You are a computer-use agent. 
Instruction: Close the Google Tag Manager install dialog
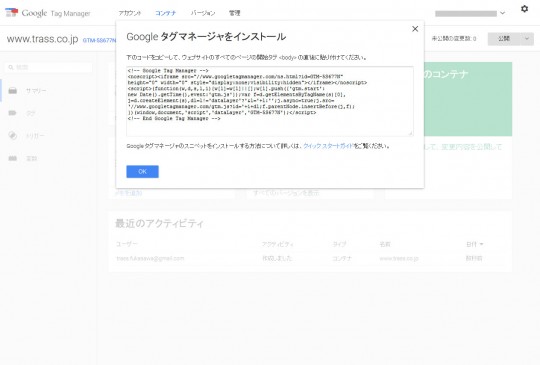pos(415,29)
